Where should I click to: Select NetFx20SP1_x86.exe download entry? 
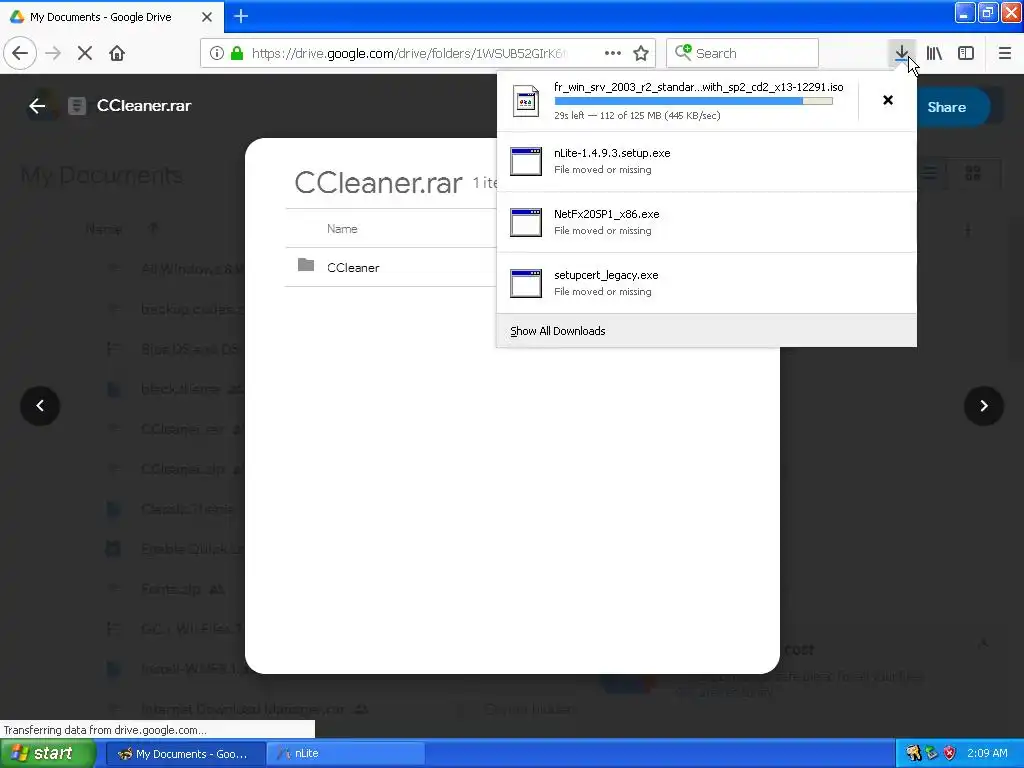coord(707,222)
